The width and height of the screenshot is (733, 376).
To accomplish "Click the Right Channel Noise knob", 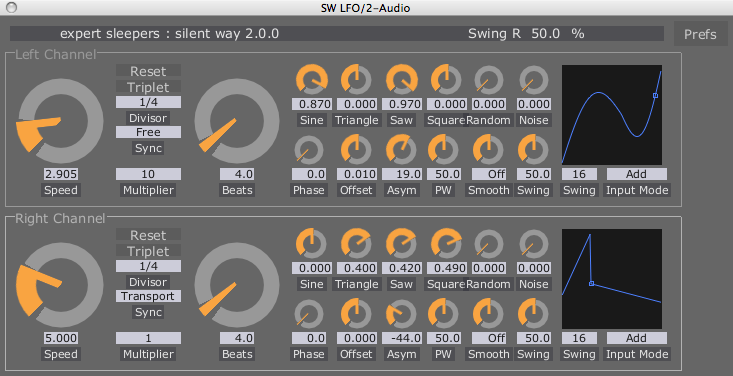I will click(533, 244).
